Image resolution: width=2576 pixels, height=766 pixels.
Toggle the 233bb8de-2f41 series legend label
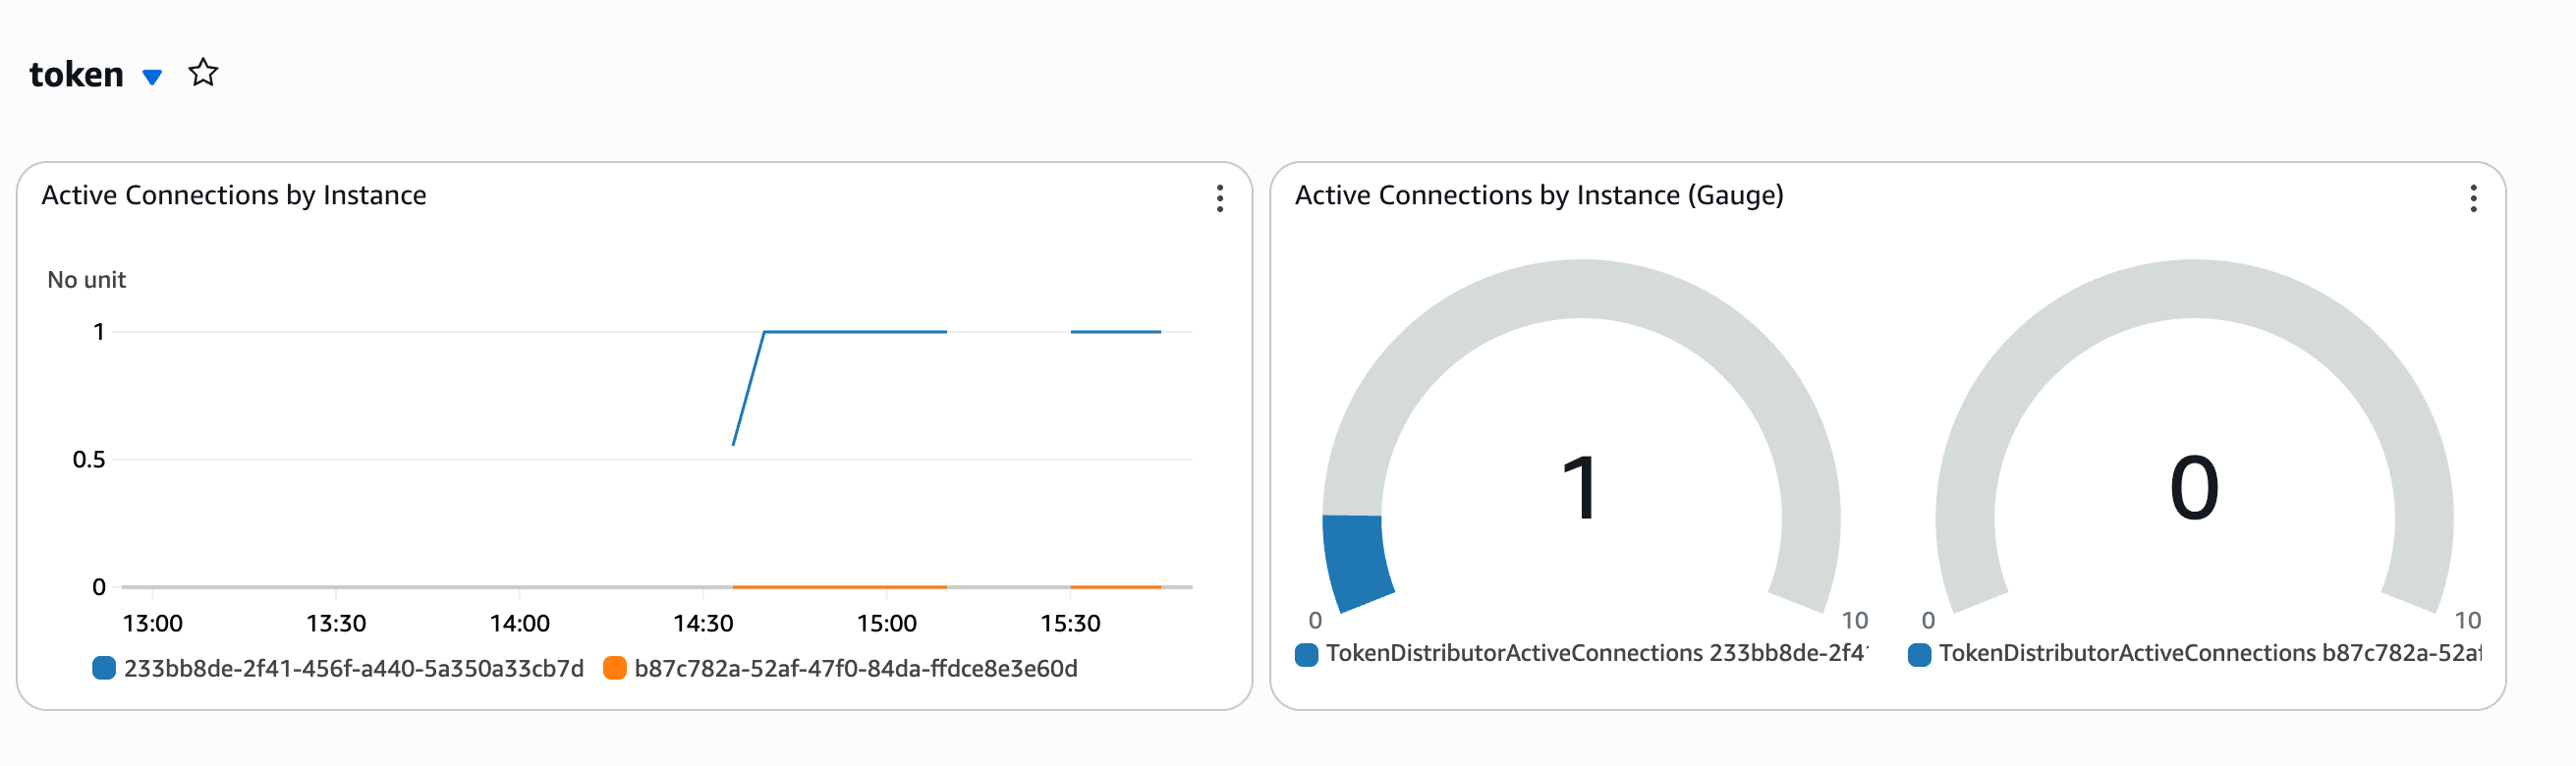(353, 668)
